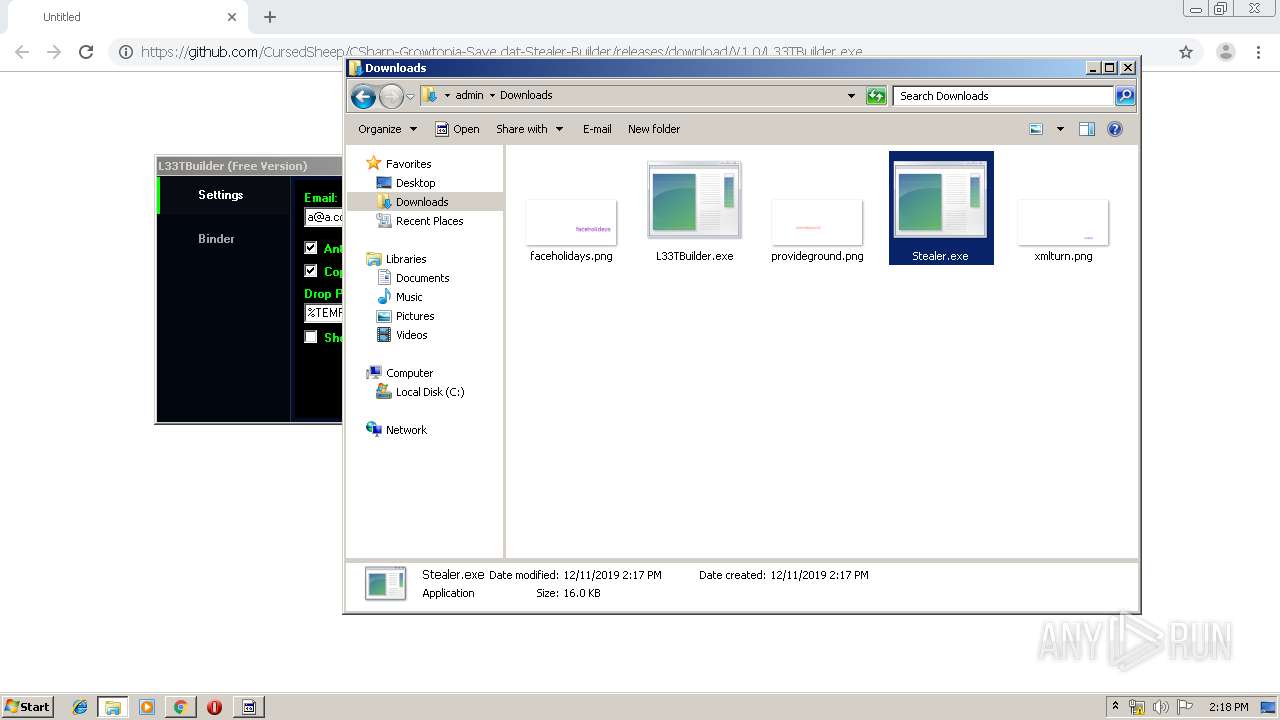1280x720 pixels.
Task: Toggle first checkbox in L33TBuilder settings
Action: click(311, 248)
